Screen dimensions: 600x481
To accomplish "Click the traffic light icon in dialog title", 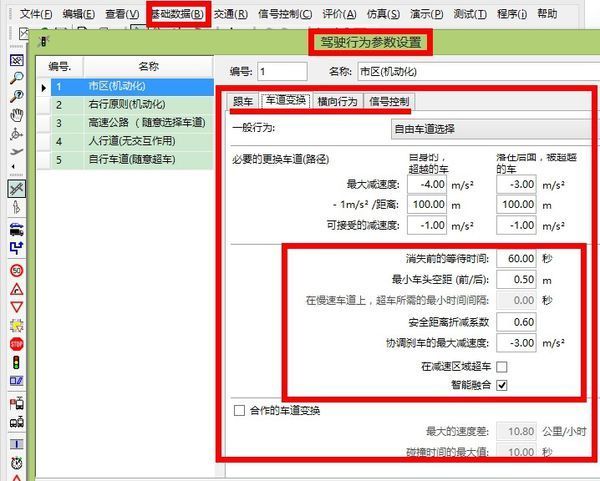I will (x=43, y=41).
